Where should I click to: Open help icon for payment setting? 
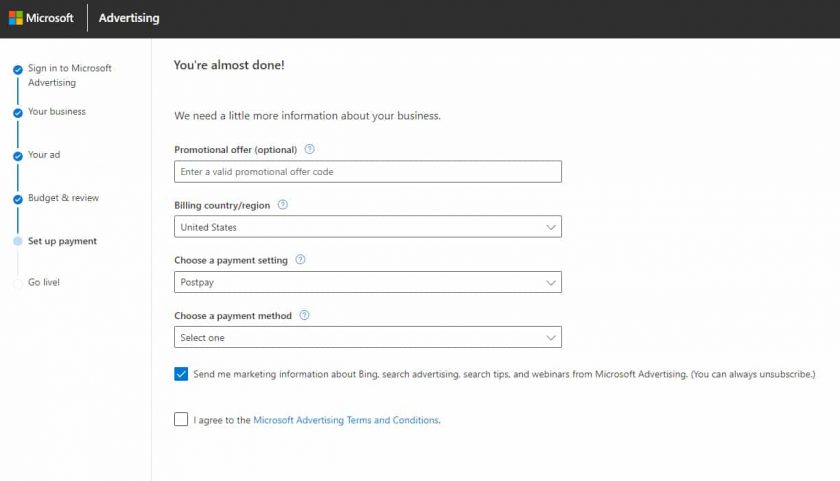(301, 260)
